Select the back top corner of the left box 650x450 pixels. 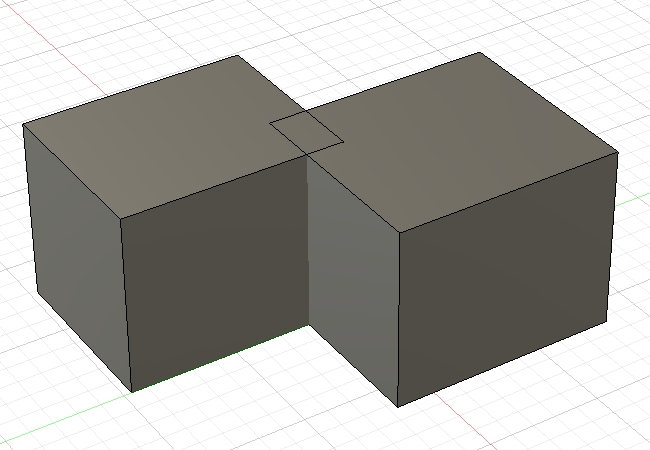point(236,56)
